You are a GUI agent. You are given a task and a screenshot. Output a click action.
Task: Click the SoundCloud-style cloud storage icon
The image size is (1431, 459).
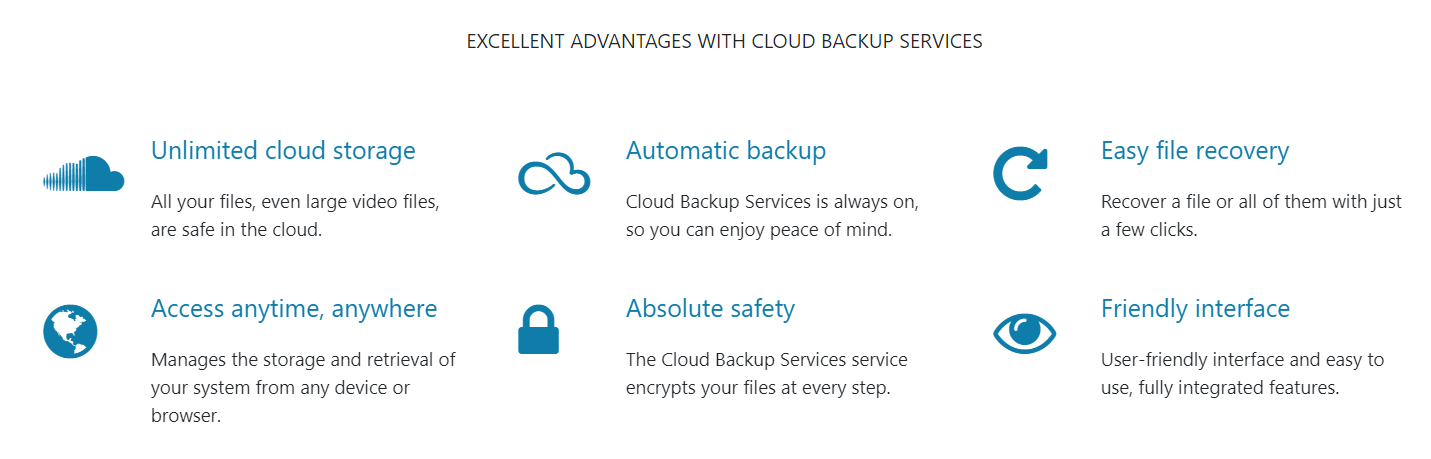pos(84,174)
